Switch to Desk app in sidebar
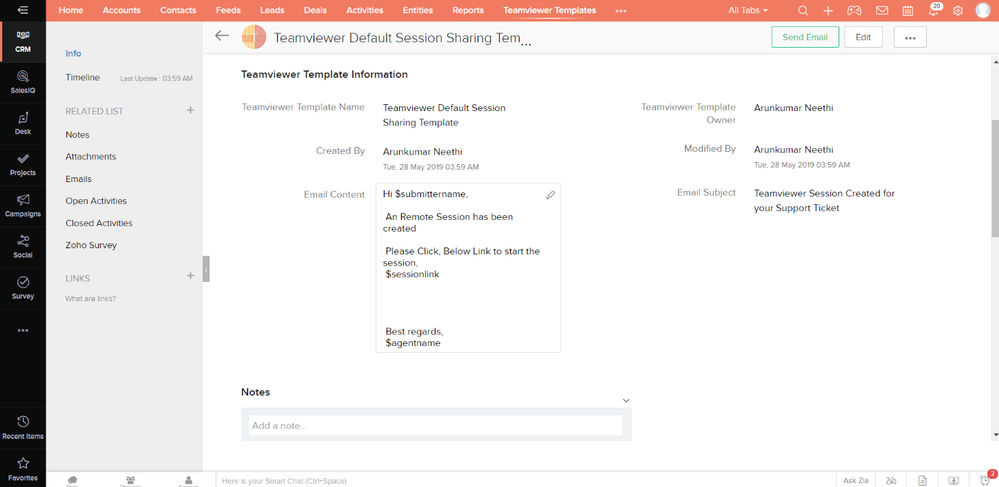This screenshot has height=487, width=999. point(23,124)
